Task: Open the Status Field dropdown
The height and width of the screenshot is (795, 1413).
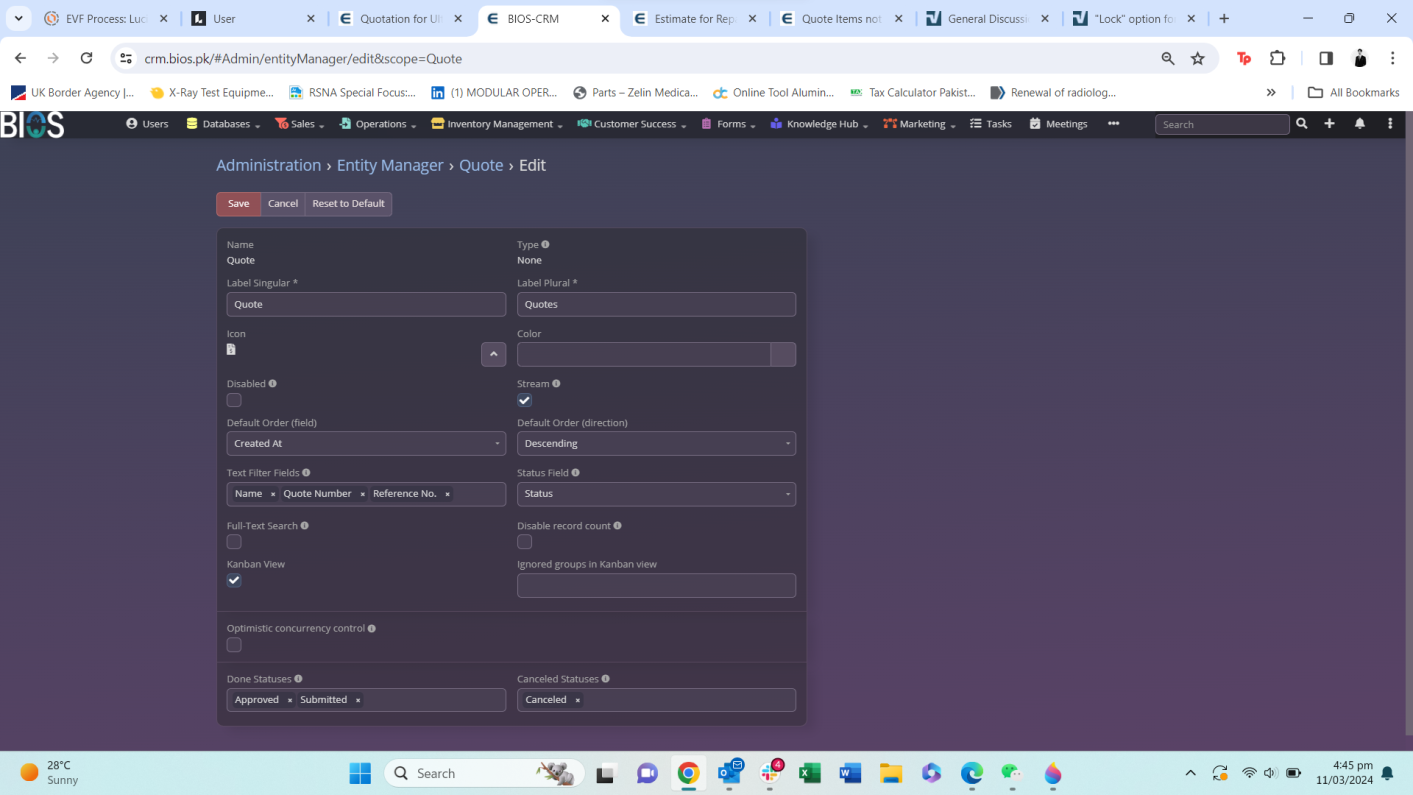Action: 656,494
